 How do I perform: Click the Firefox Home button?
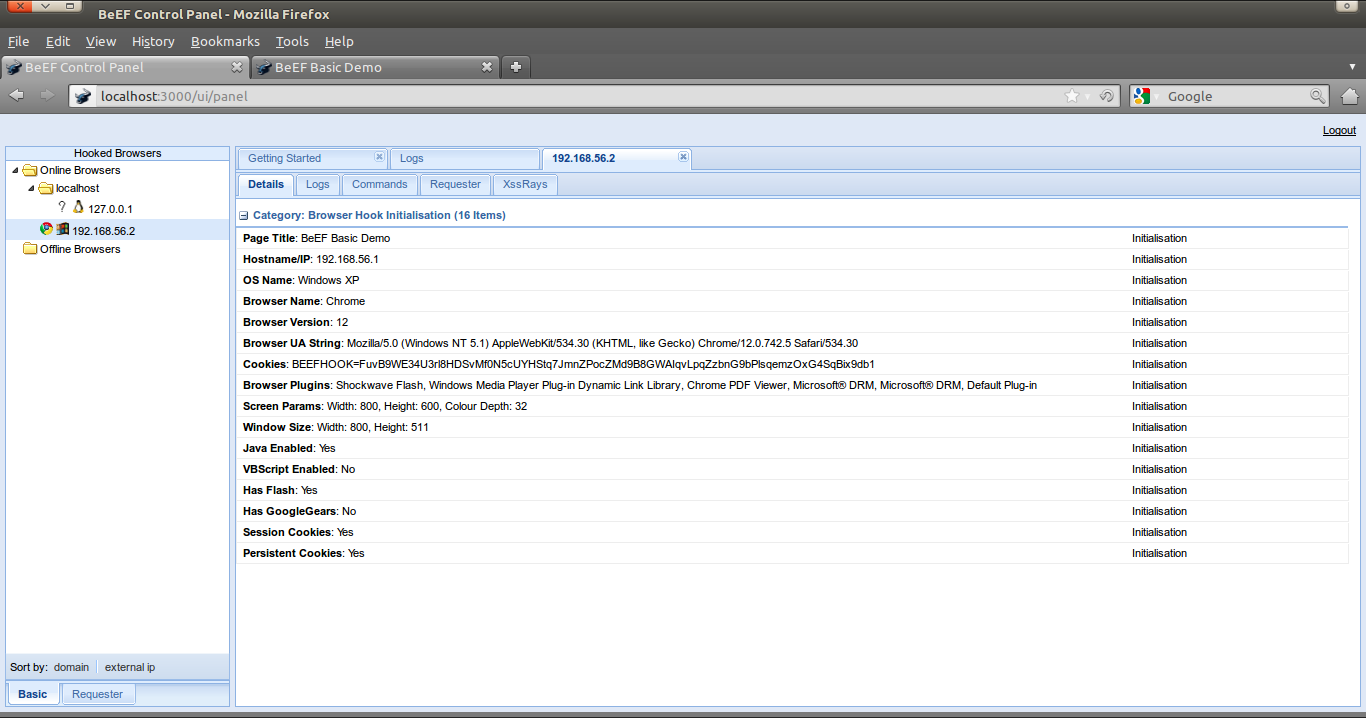[x=1349, y=96]
